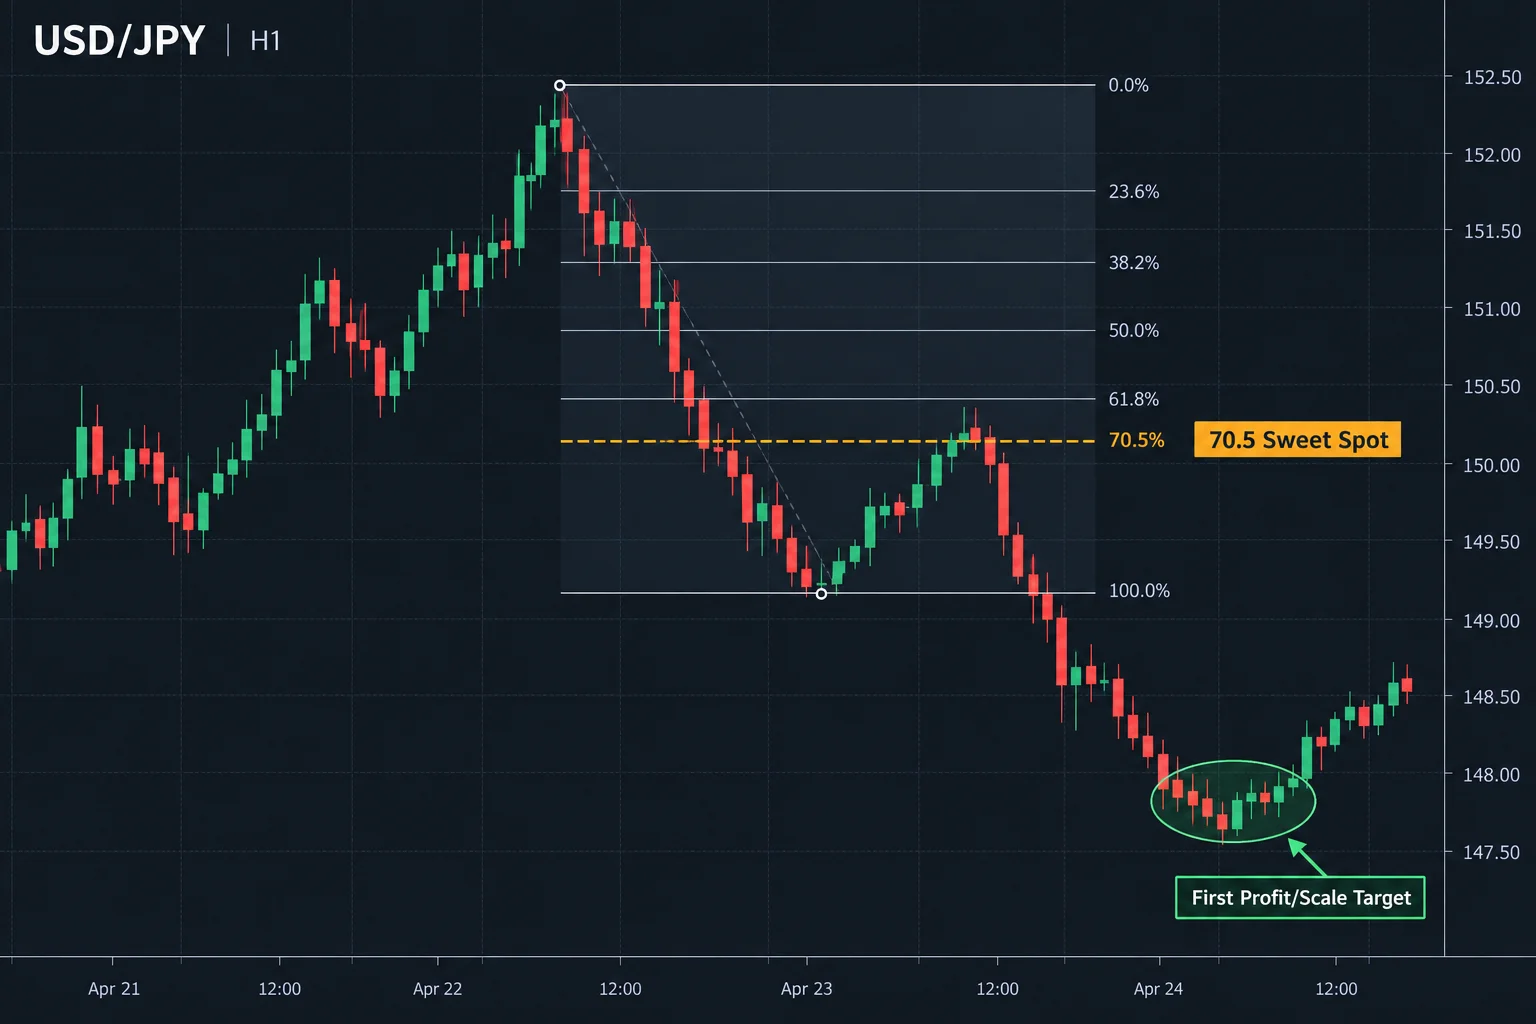Viewport: 1536px width, 1024px height.
Task: Select the "First Profit/Scale Target" callout
Action: [x=1300, y=897]
